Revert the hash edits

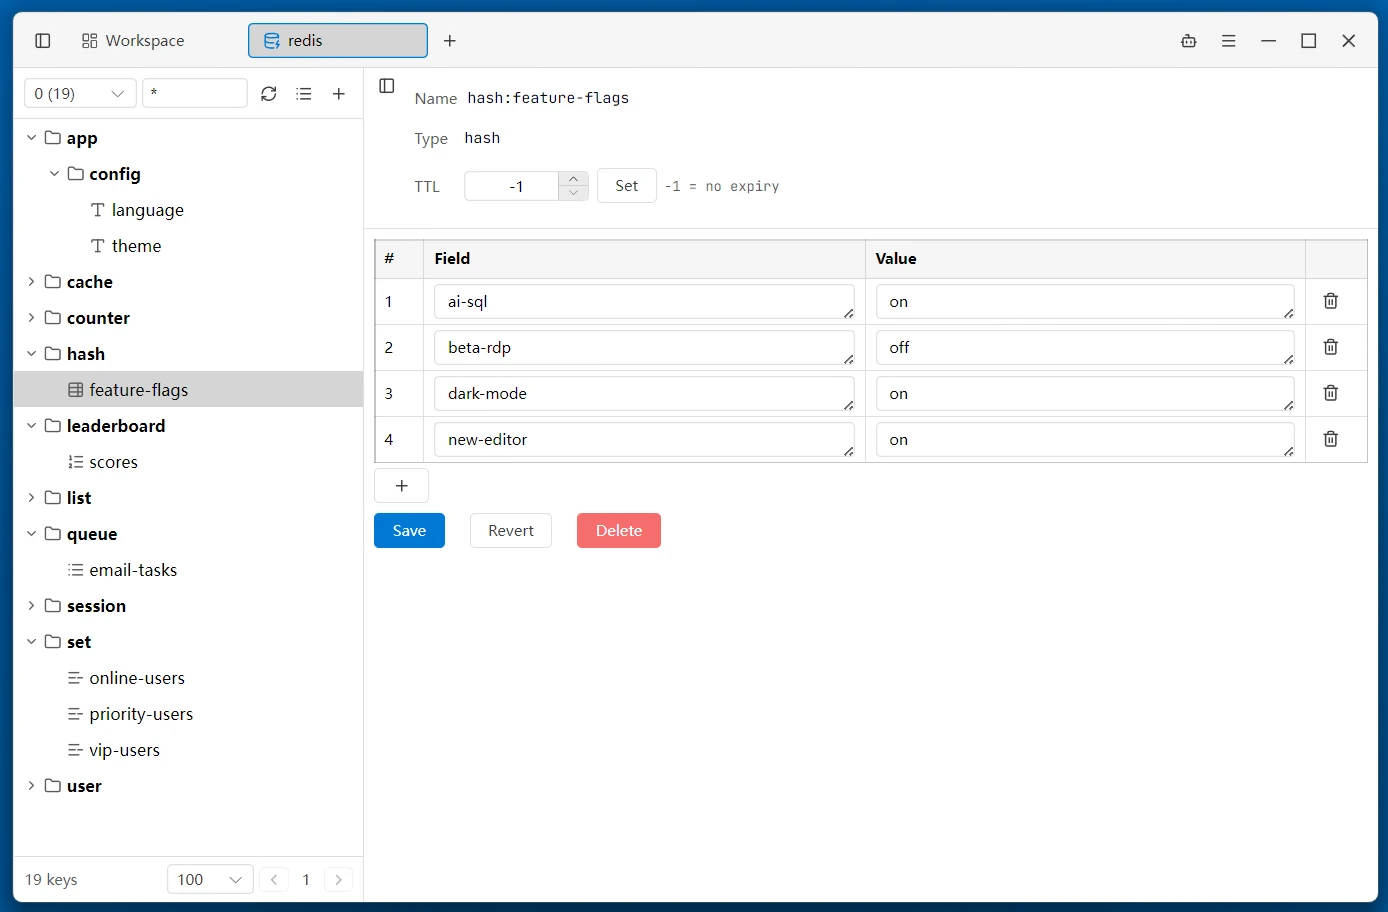click(511, 531)
